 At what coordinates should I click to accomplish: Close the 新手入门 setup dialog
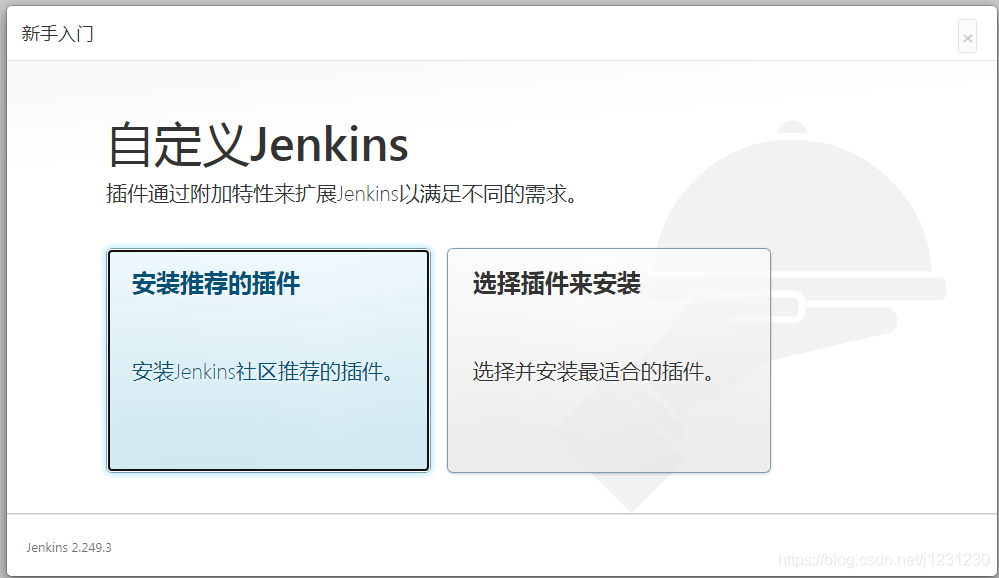pyautogui.click(x=967, y=36)
